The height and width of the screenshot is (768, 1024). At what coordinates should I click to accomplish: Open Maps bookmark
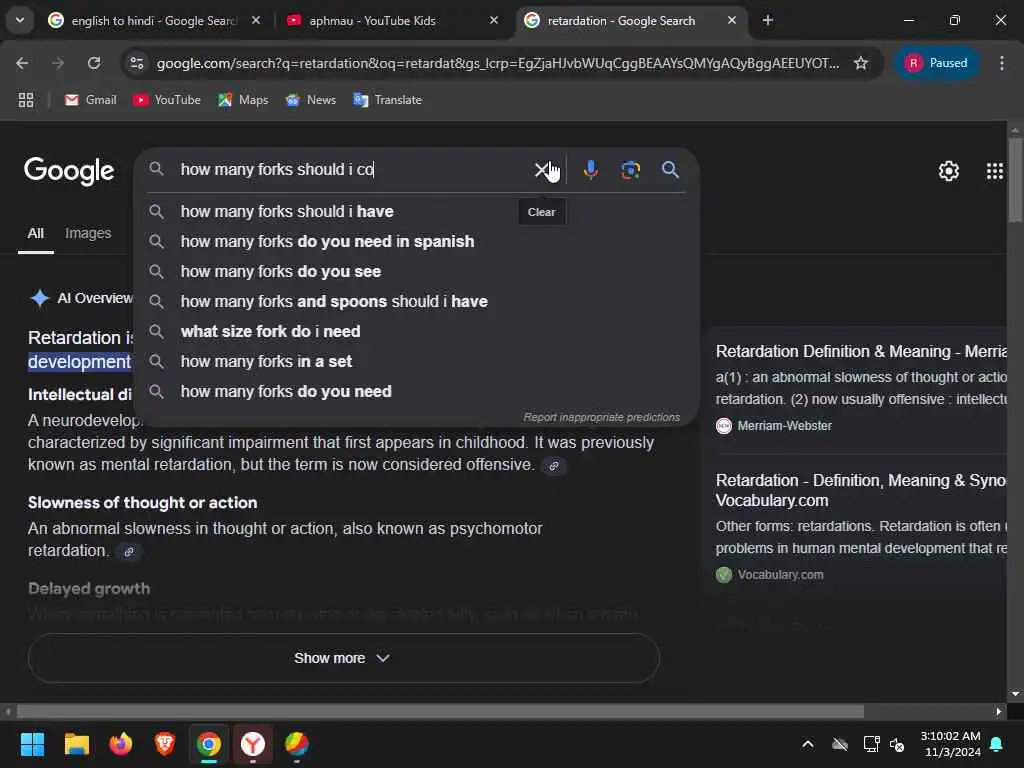(243, 100)
